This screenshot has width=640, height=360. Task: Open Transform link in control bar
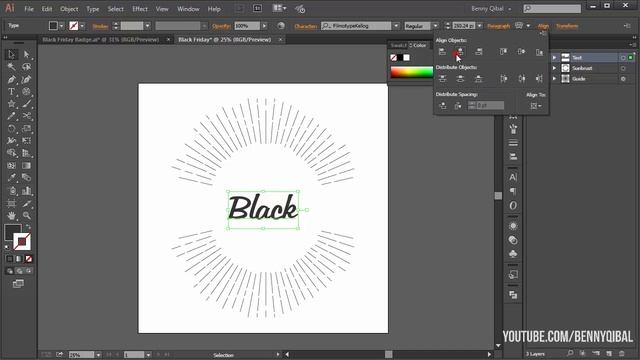pyautogui.click(x=567, y=26)
